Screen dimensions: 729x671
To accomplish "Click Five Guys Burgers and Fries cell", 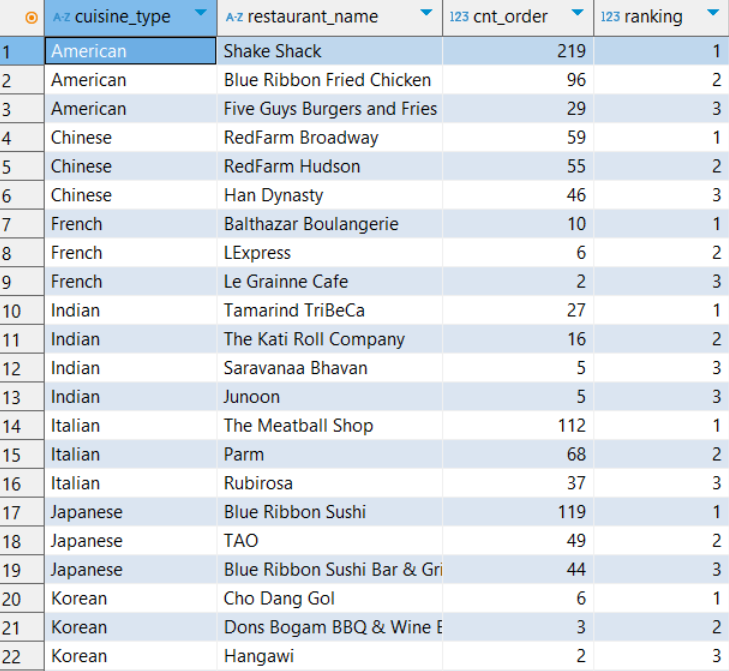I will click(330, 109).
